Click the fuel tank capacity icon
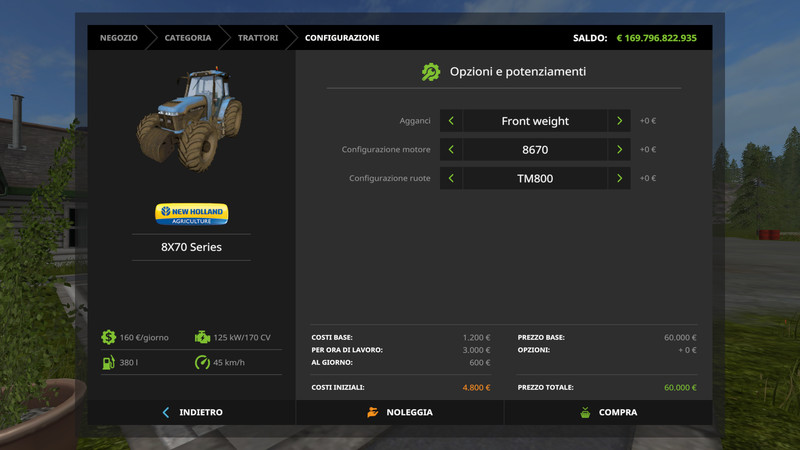800x450 pixels. 108,362
